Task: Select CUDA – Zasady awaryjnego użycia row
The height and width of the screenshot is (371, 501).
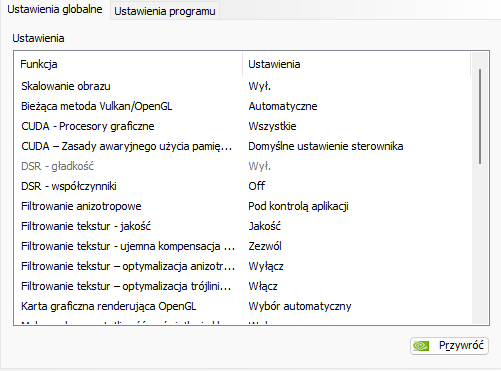Action: coord(243,146)
